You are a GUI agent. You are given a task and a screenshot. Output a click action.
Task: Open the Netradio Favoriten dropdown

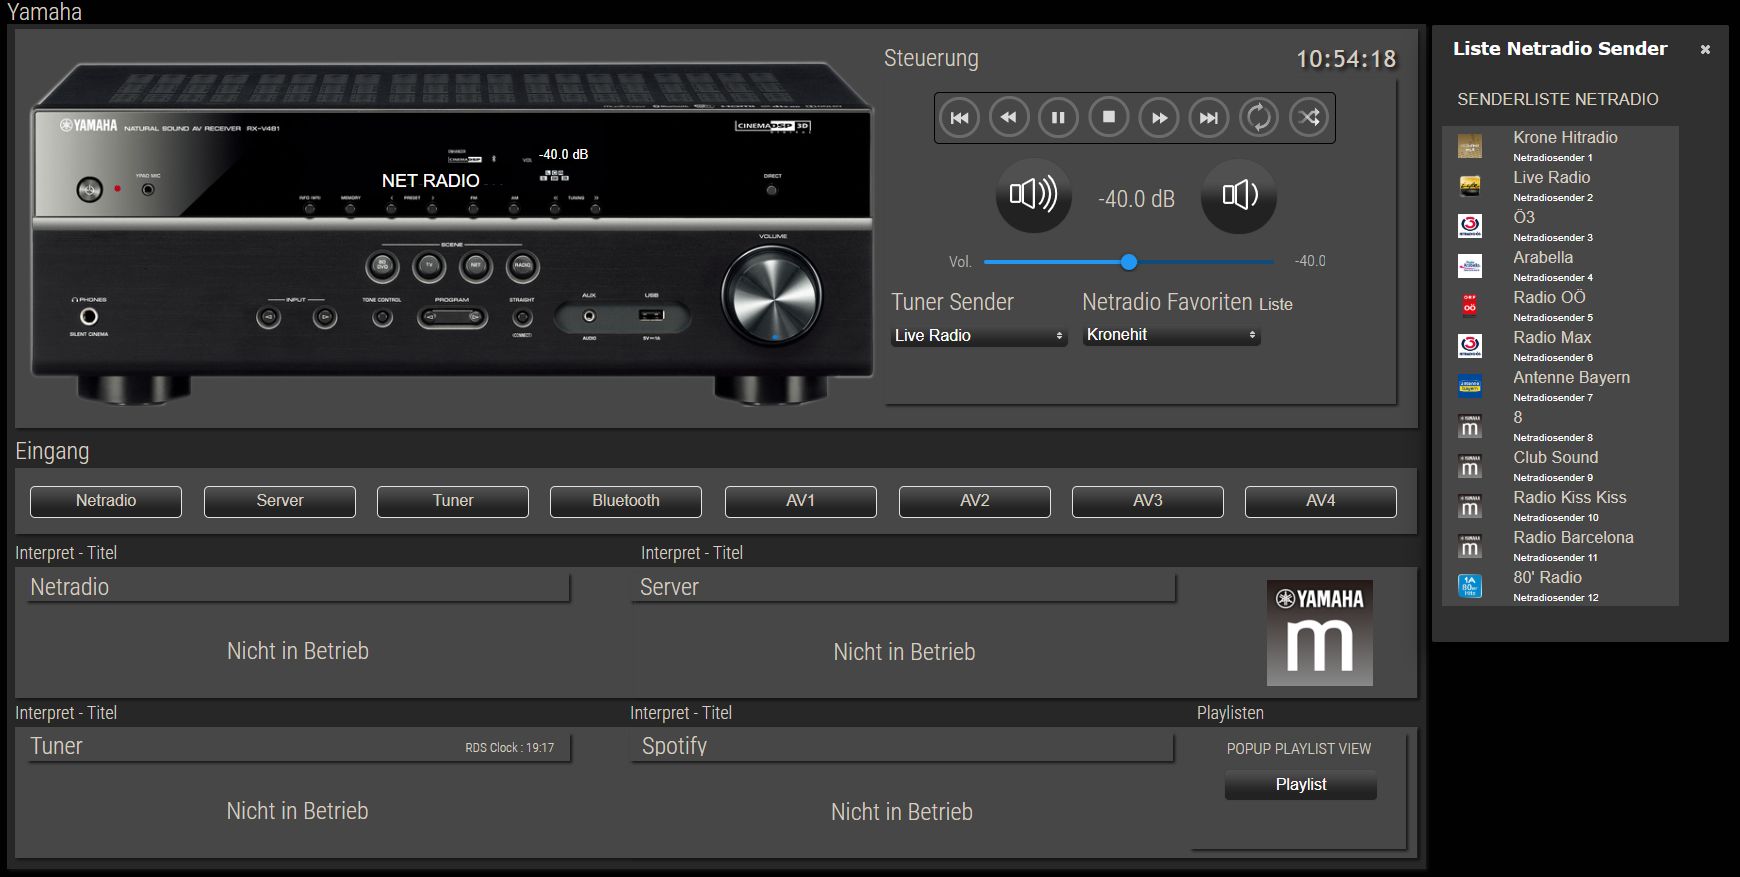pos(1172,335)
